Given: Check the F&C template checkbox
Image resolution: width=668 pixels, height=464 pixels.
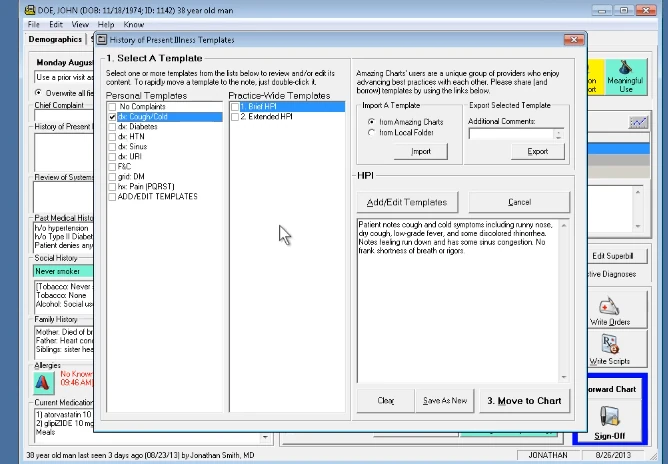Looking at the screenshot, I should [112, 167].
